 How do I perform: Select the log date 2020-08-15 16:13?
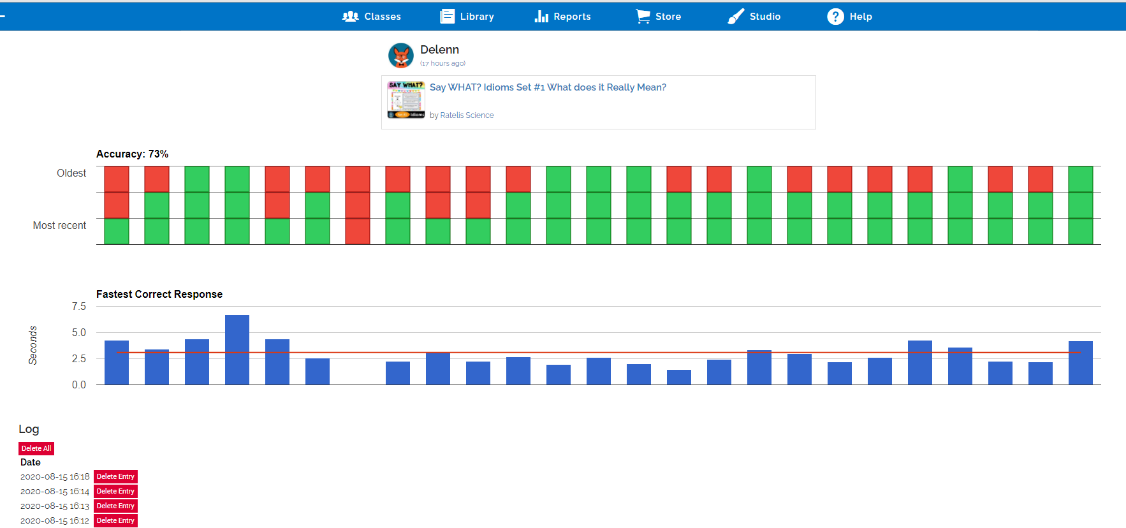tap(55, 506)
